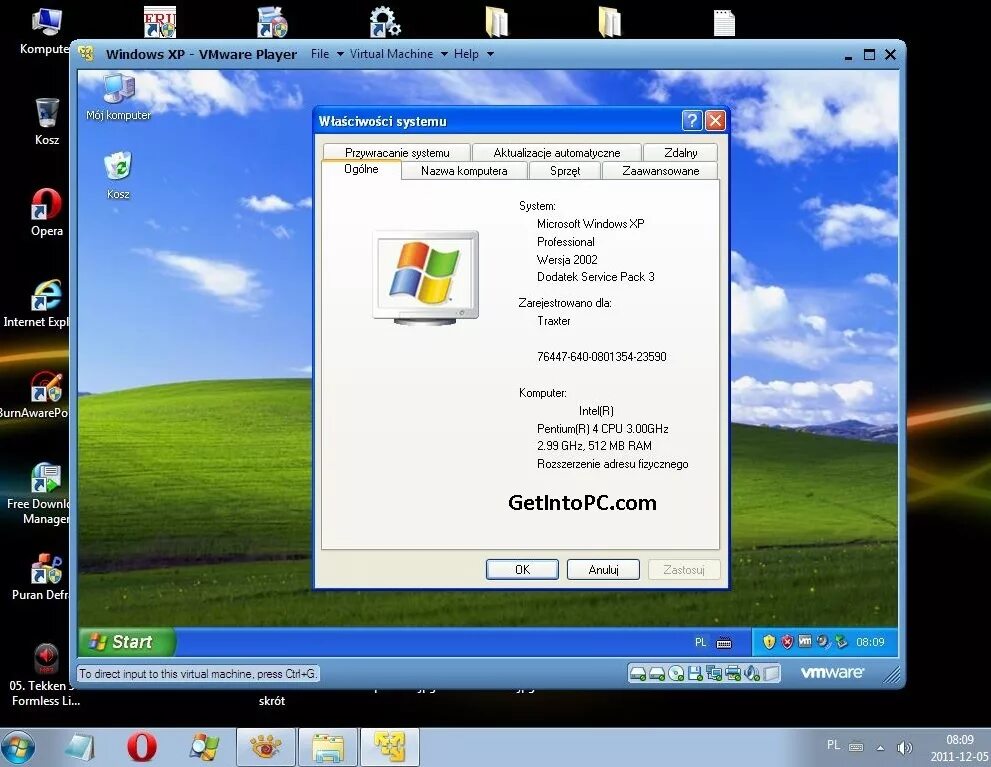Click CD/DVD drive device icon in VMware bar
Screen dimensions: 991x767
click(676, 674)
